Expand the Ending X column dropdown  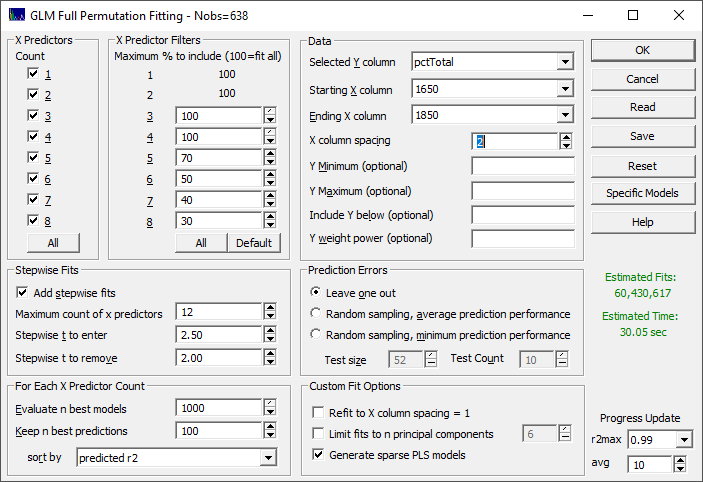click(x=565, y=115)
